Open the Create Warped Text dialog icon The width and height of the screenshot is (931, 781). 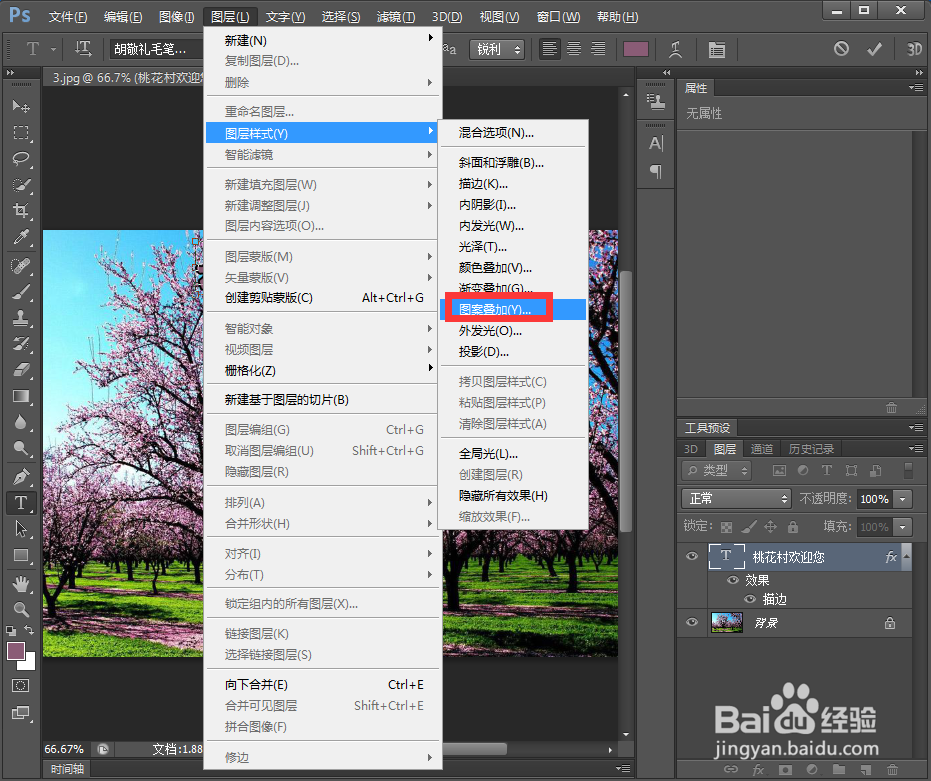675,48
